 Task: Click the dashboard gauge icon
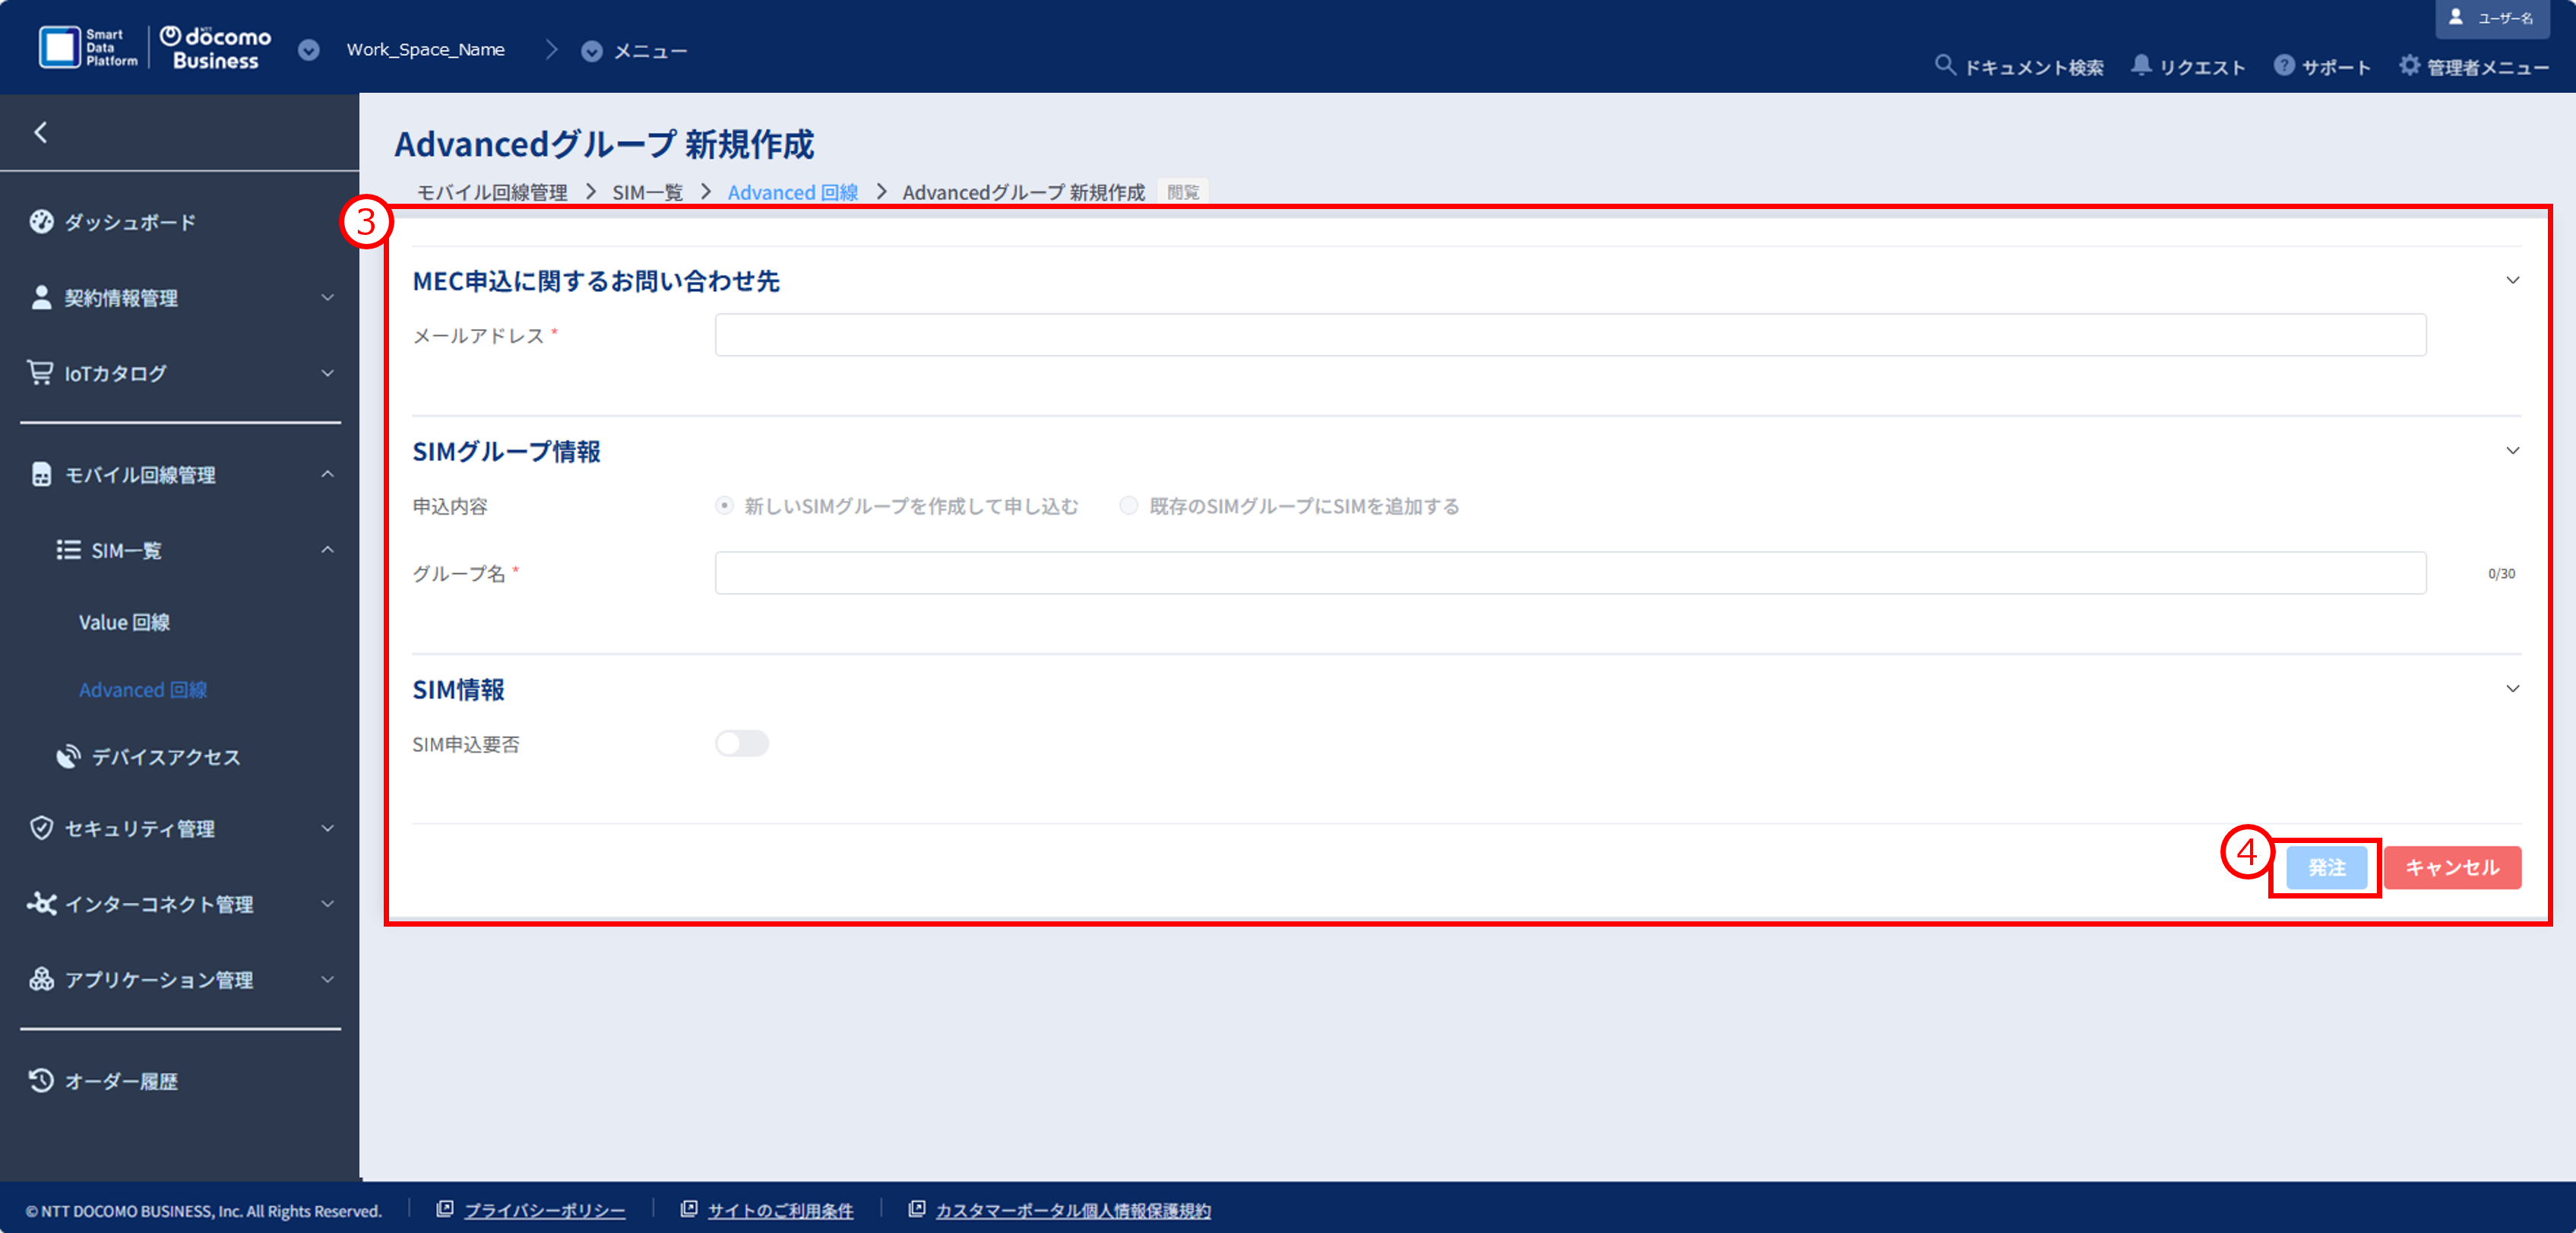[x=41, y=222]
